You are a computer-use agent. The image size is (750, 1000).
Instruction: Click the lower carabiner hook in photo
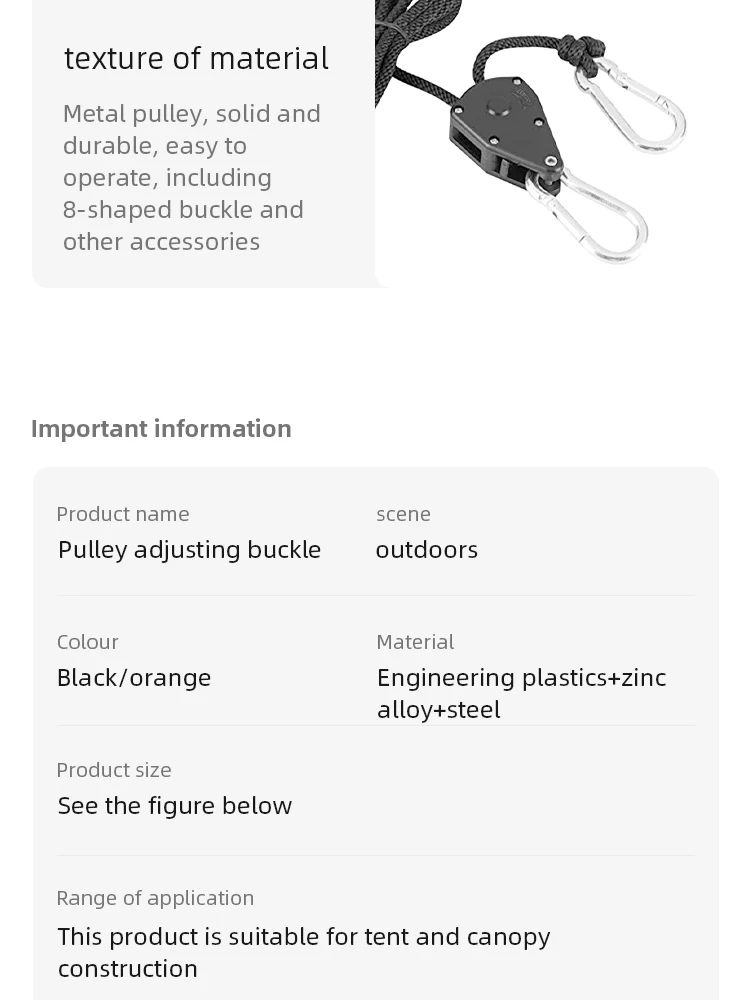point(586,216)
